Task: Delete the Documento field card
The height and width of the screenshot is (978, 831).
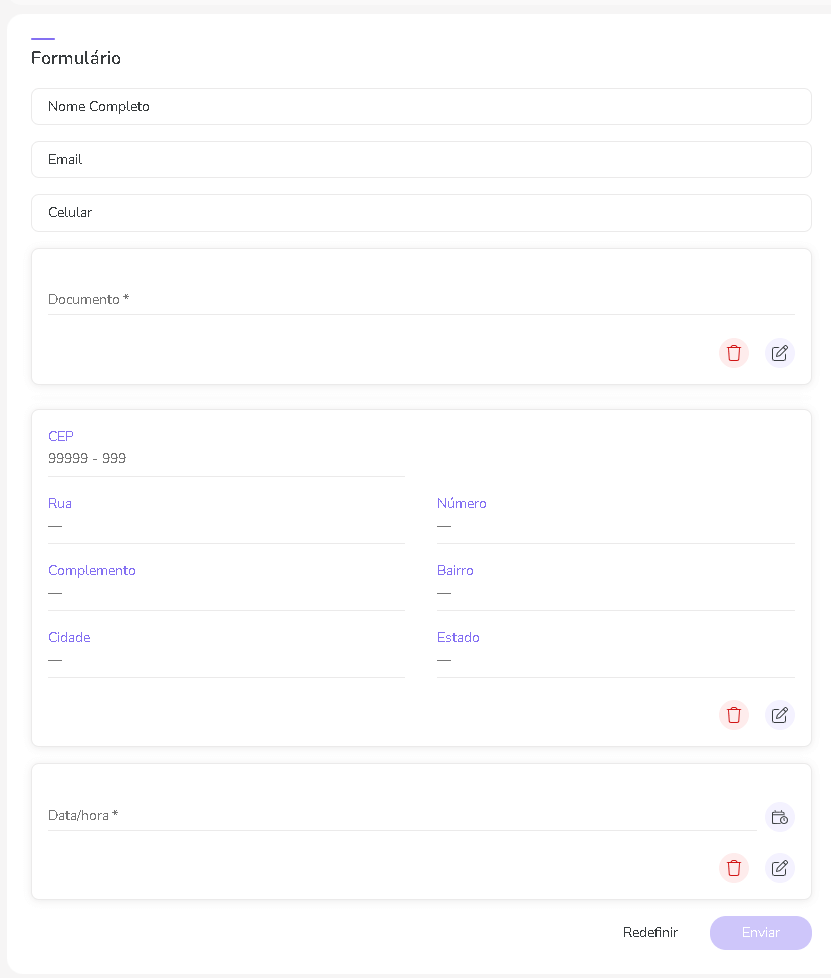Action: point(734,353)
